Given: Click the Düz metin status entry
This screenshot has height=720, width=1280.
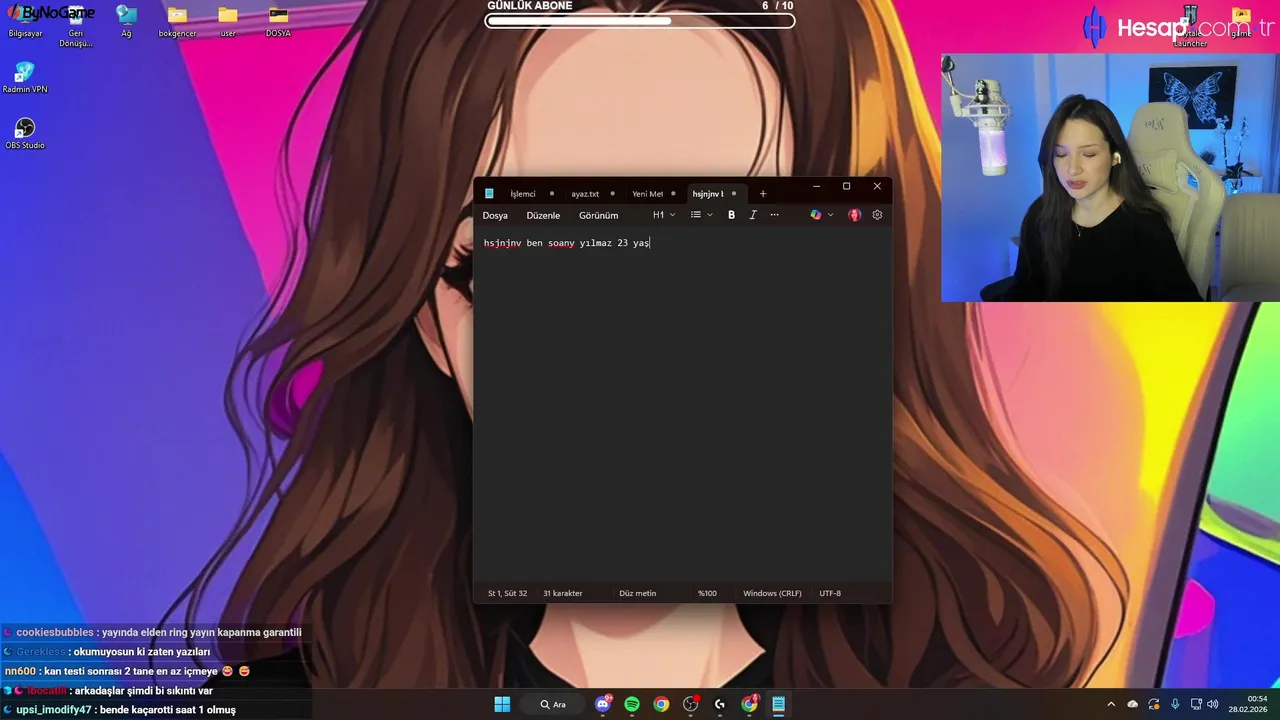Looking at the screenshot, I should [x=637, y=593].
